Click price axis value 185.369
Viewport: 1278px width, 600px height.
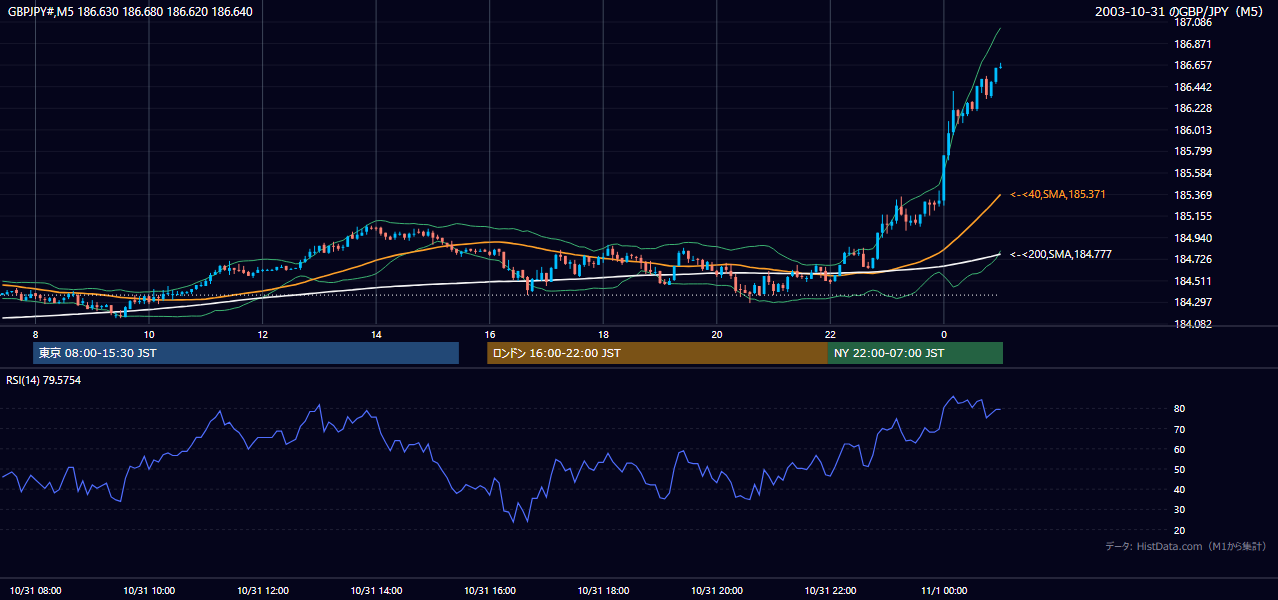tap(1193, 195)
